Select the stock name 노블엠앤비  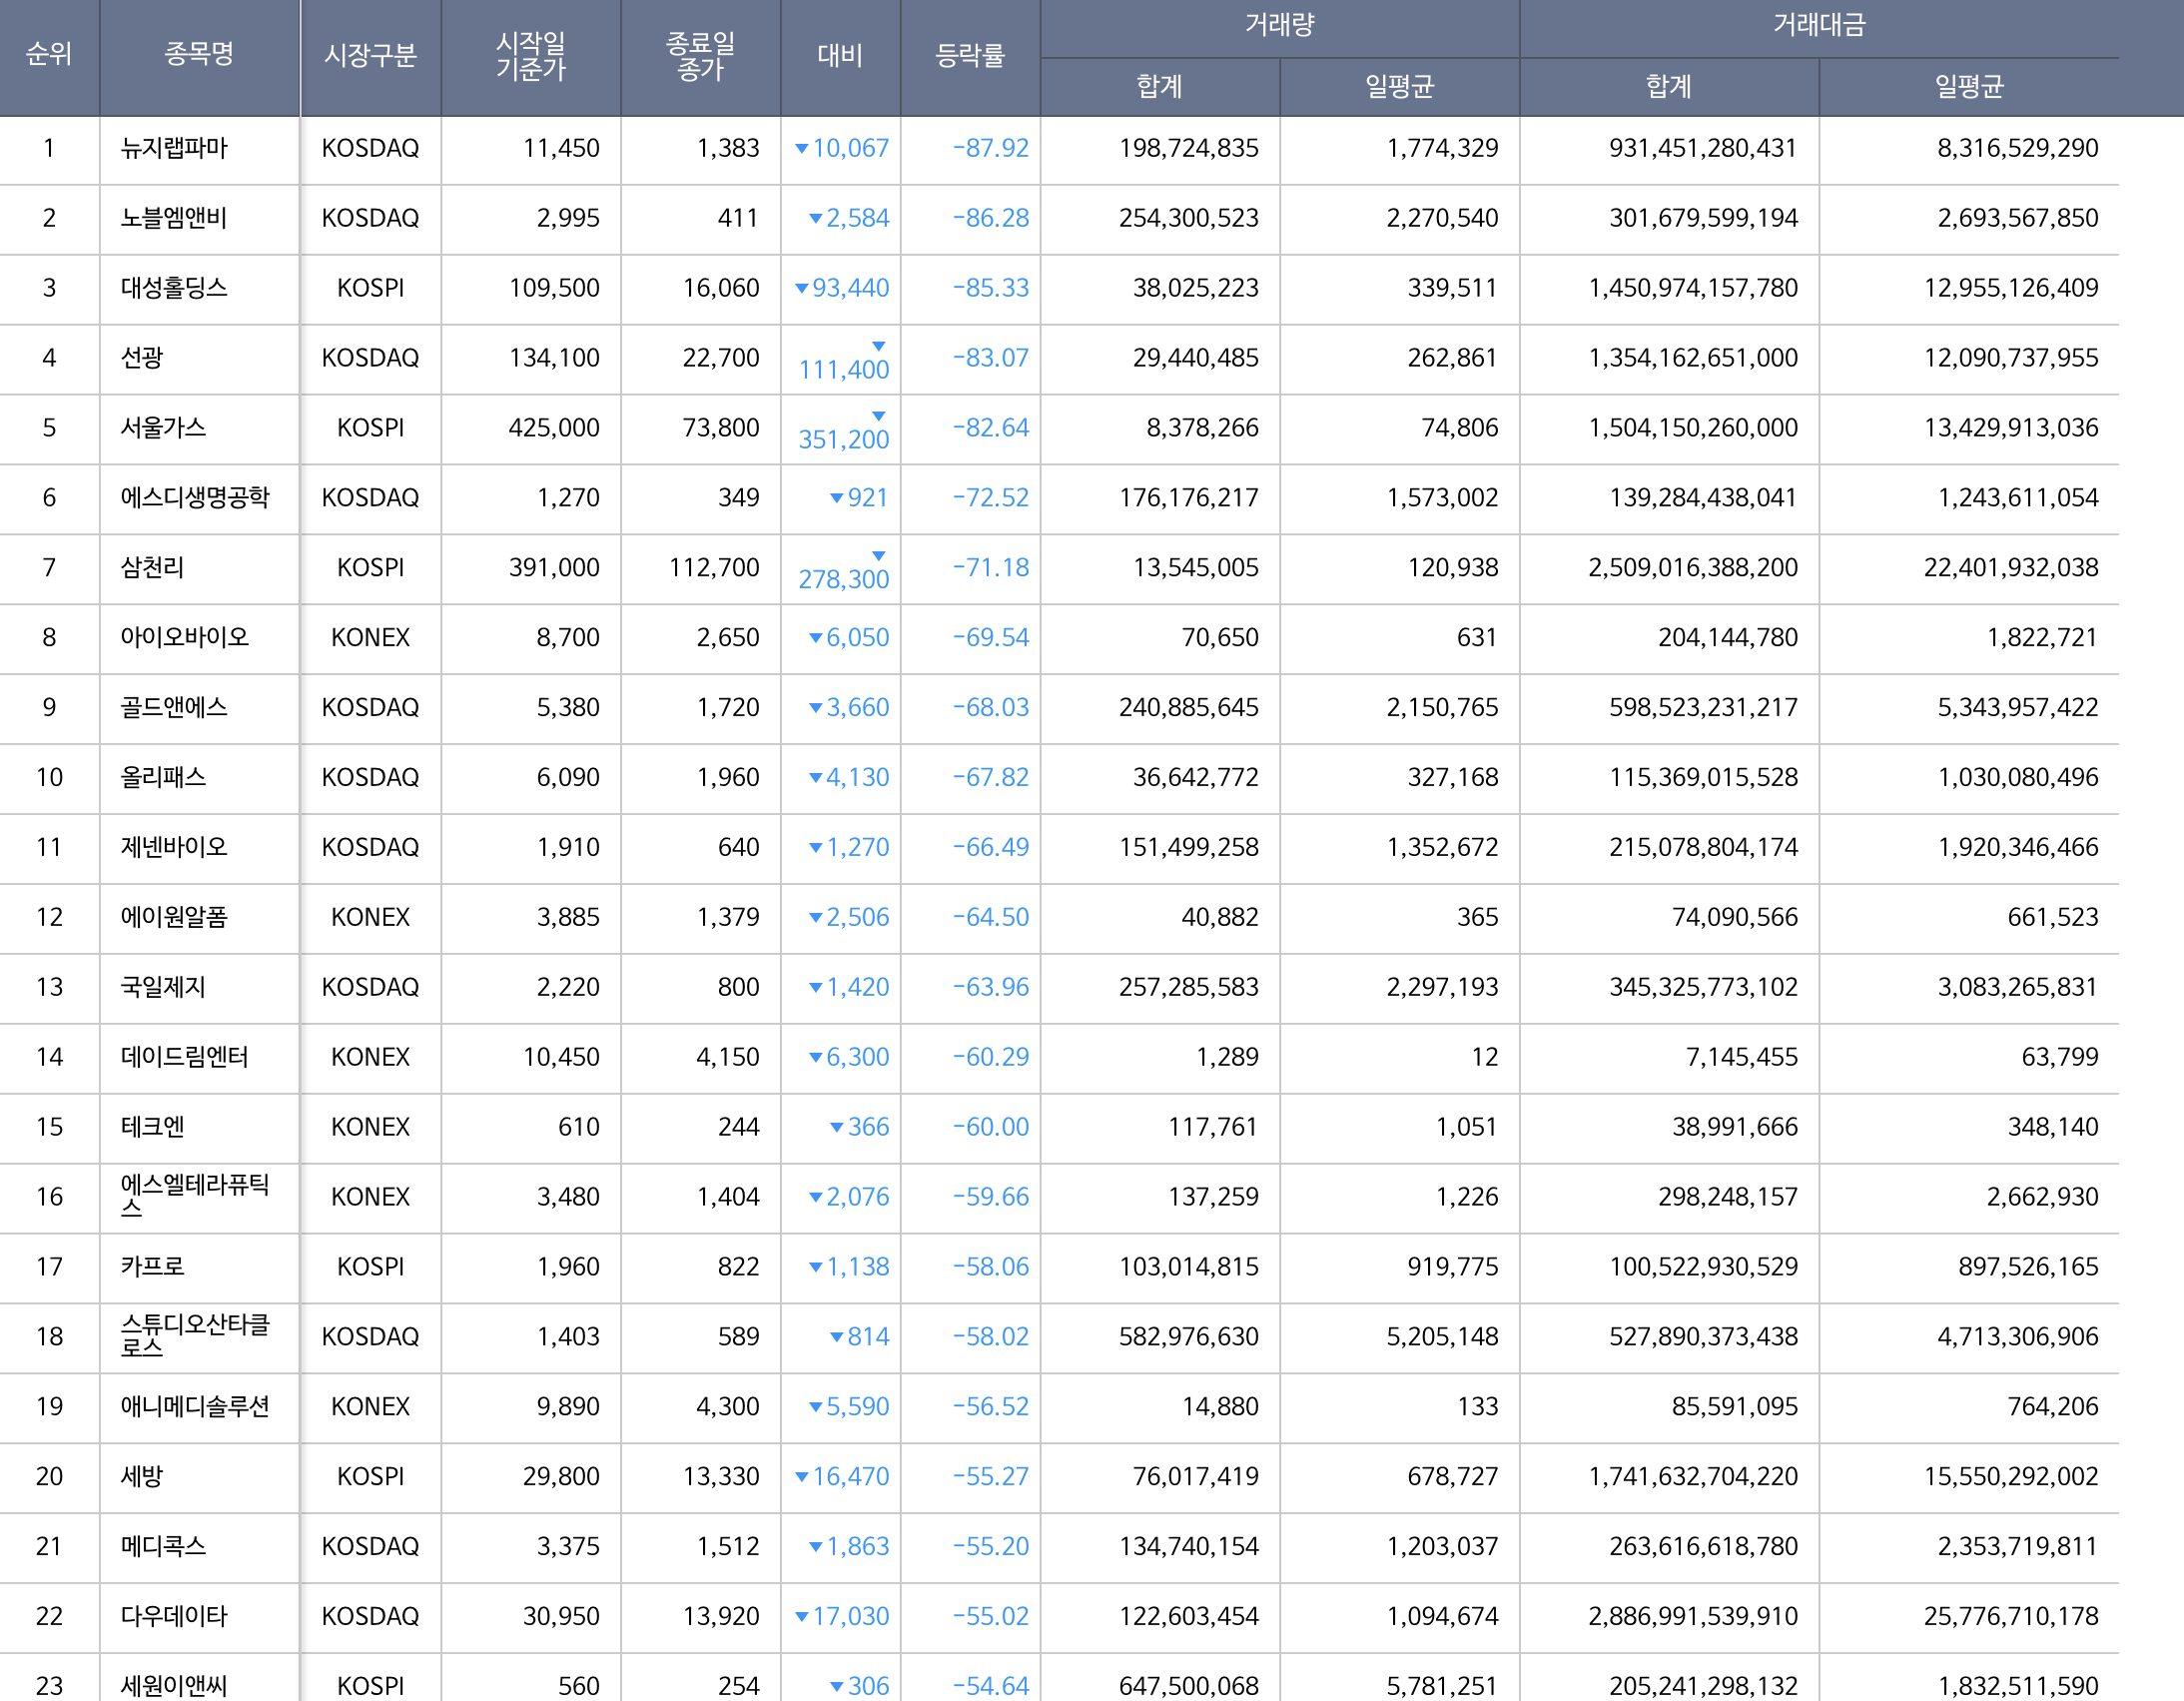click(174, 218)
